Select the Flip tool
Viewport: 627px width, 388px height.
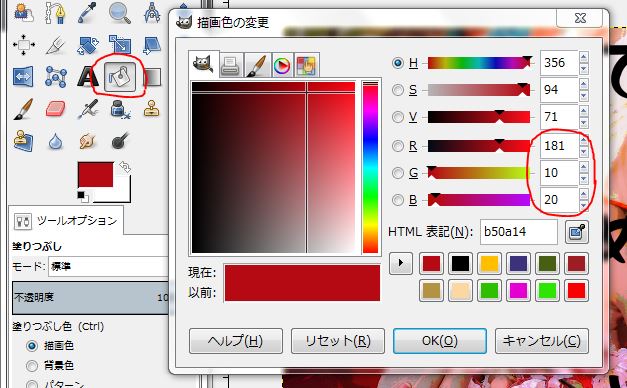pos(23,76)
